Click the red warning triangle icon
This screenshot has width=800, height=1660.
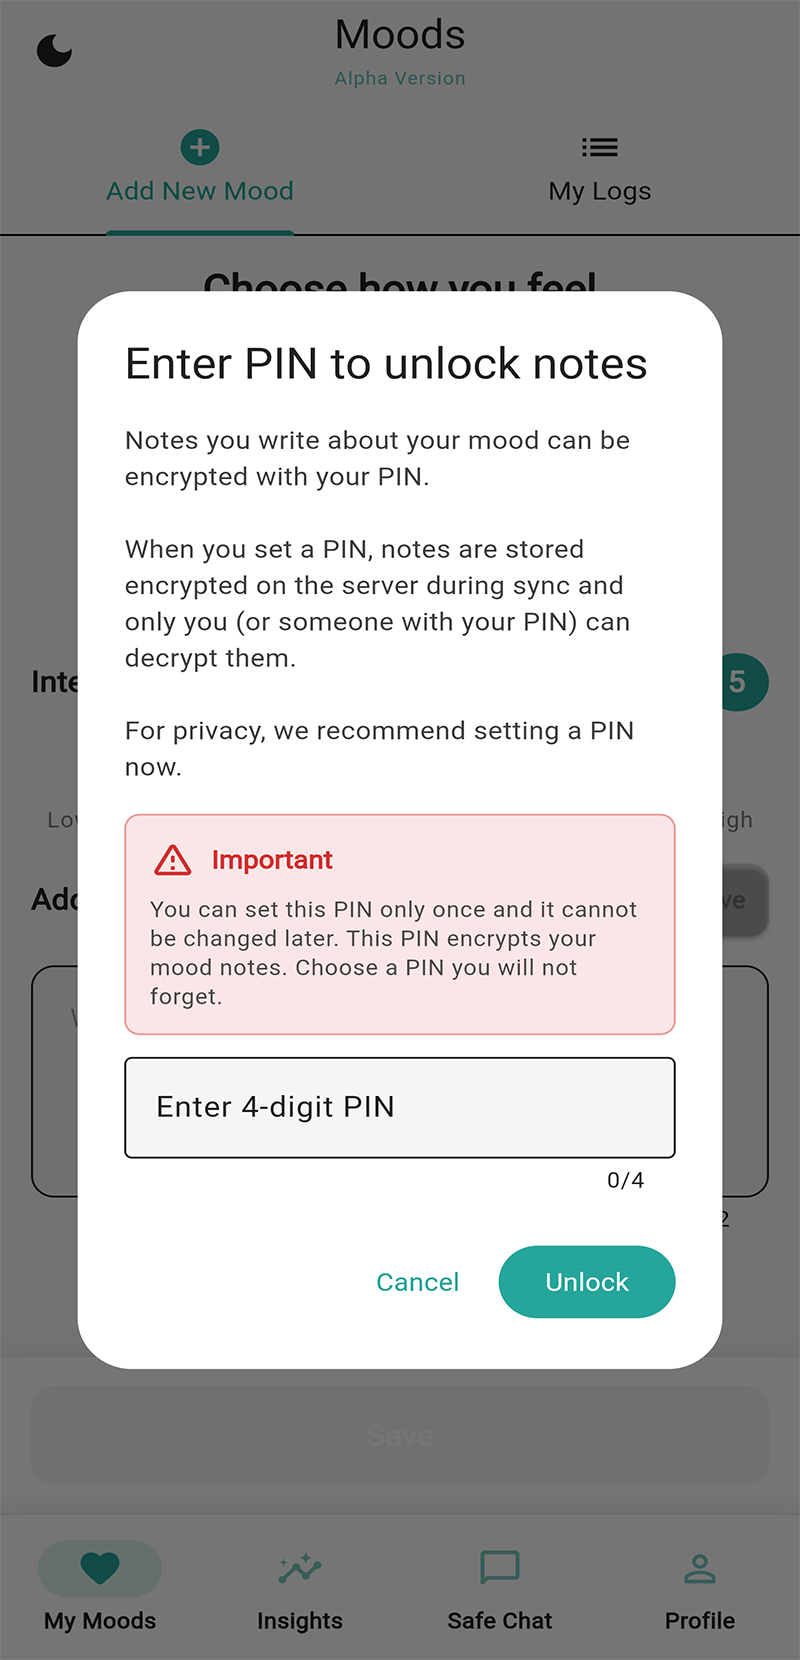pos(171,860)
